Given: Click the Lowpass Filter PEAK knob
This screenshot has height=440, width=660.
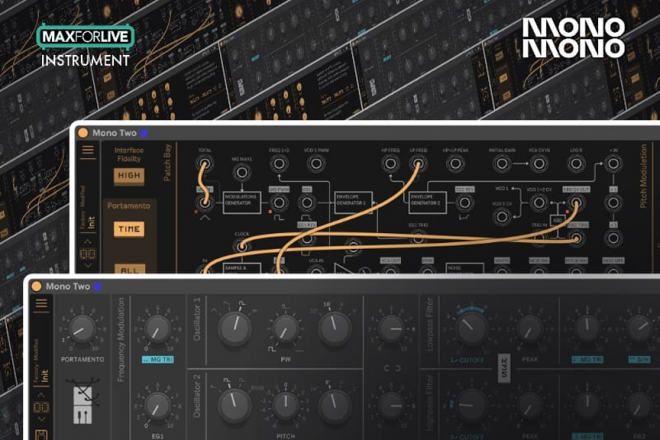Looking at the screenshot, I should 530,330.
